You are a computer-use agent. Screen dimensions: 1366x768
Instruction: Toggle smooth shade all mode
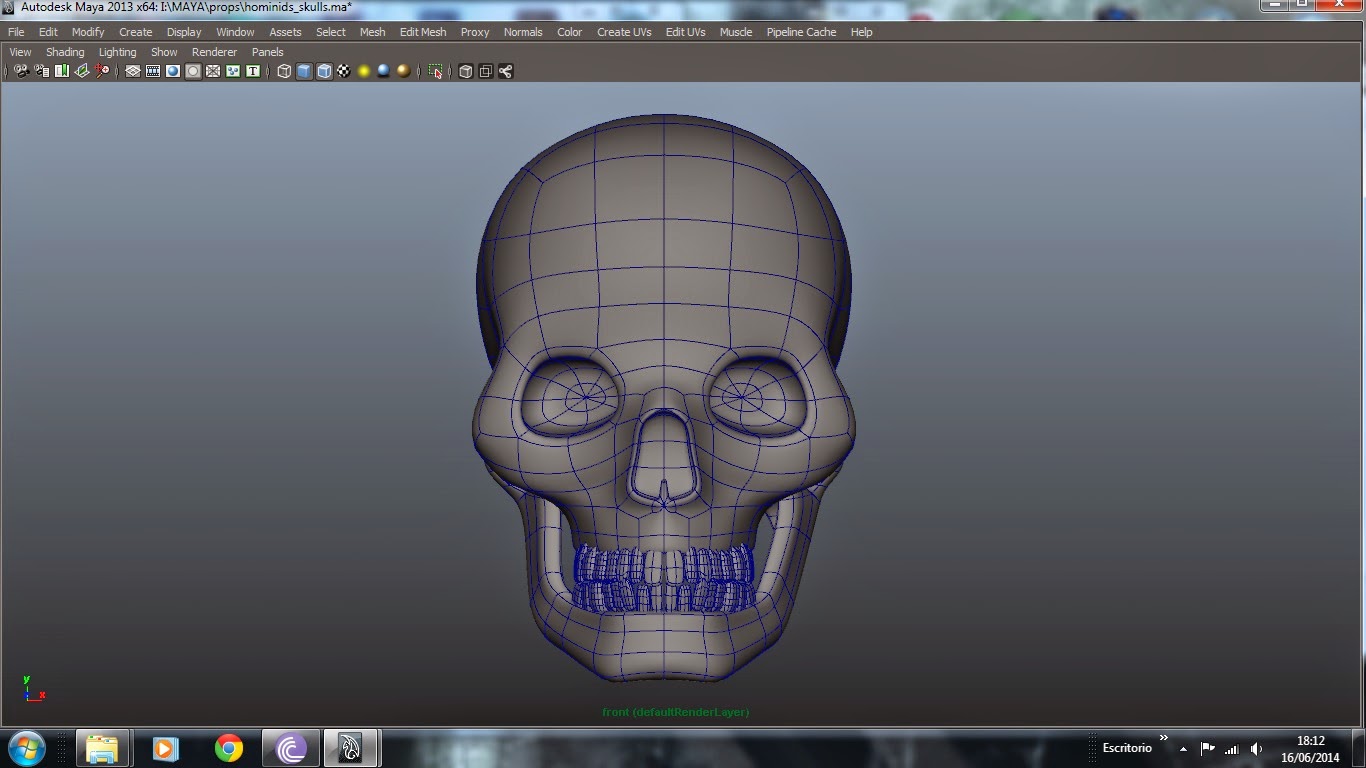point(304,70)
